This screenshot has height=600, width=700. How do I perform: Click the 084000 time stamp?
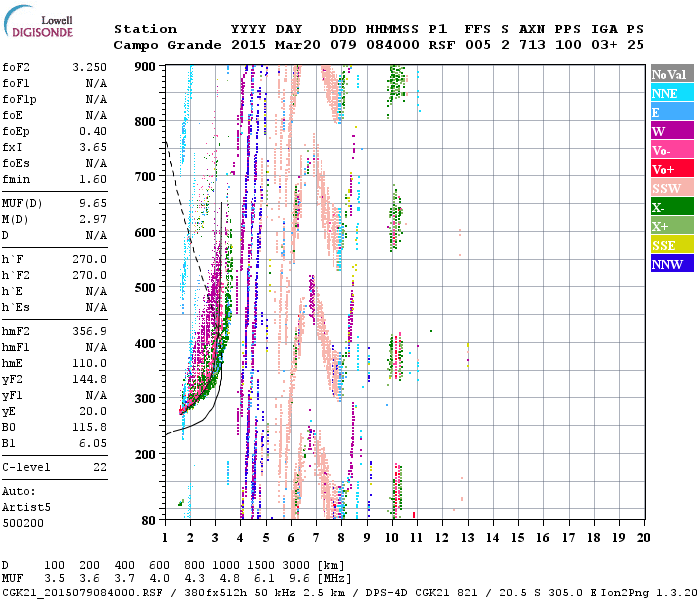tap(393, 45)
